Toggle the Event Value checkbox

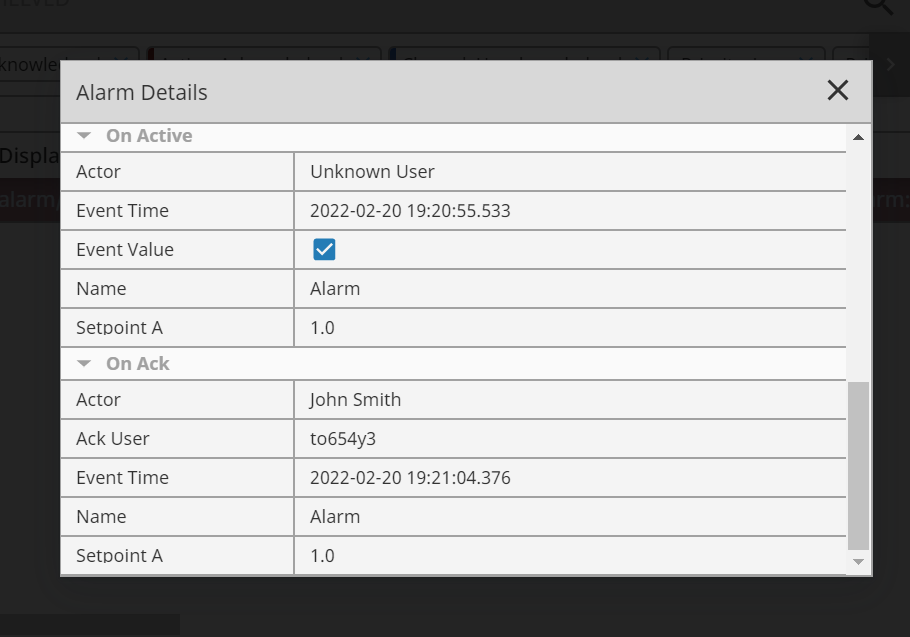(x=324, y=249)
